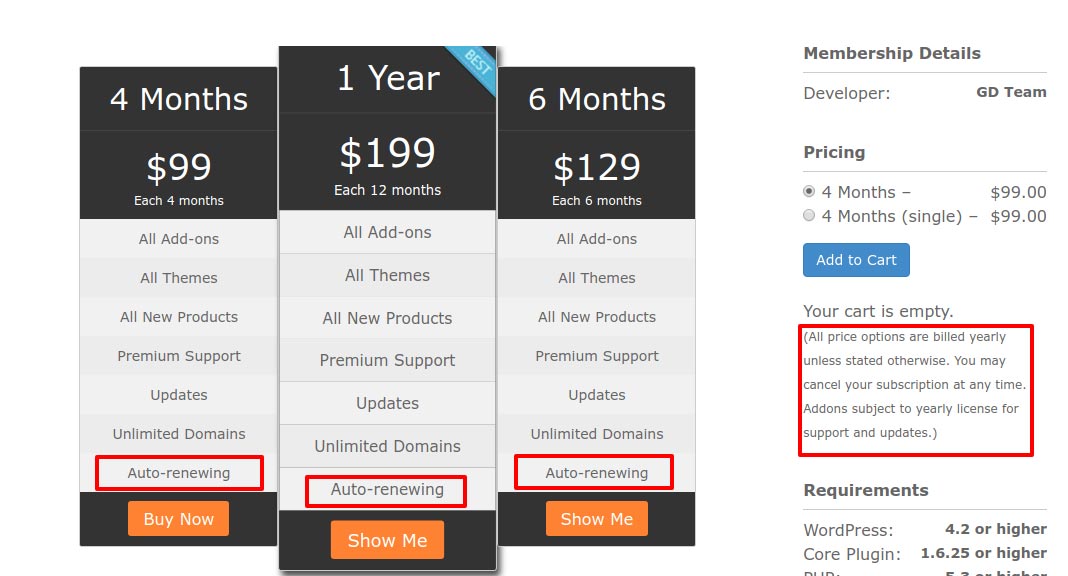Click the Add to Cart button
This screenshot has width=1068, height=576.
click(856, 260)
